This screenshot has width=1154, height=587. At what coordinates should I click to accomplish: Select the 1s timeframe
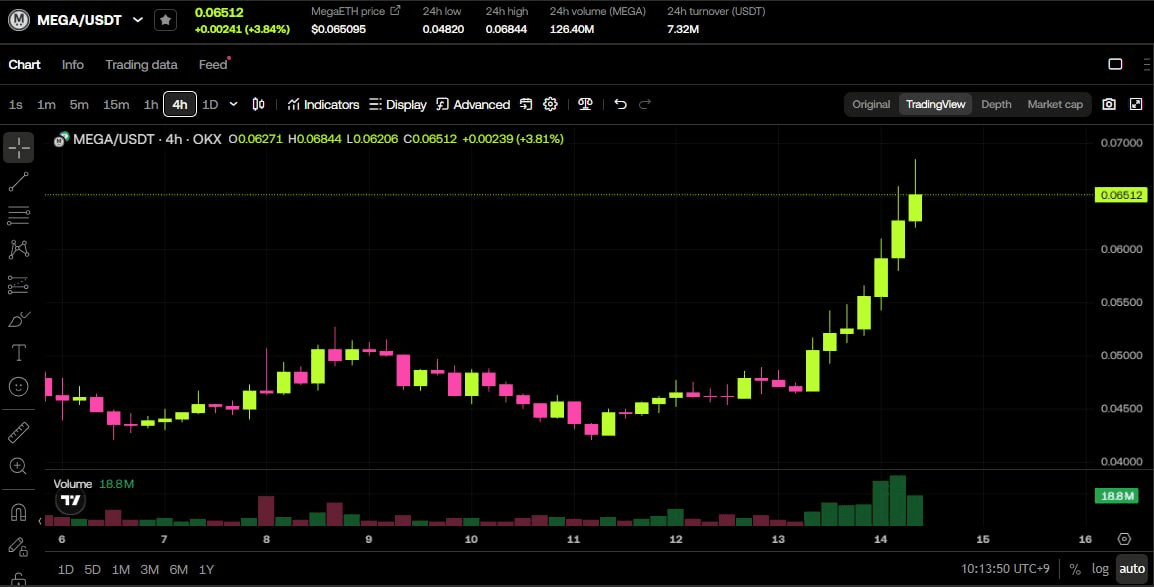[x=15, y=104]
